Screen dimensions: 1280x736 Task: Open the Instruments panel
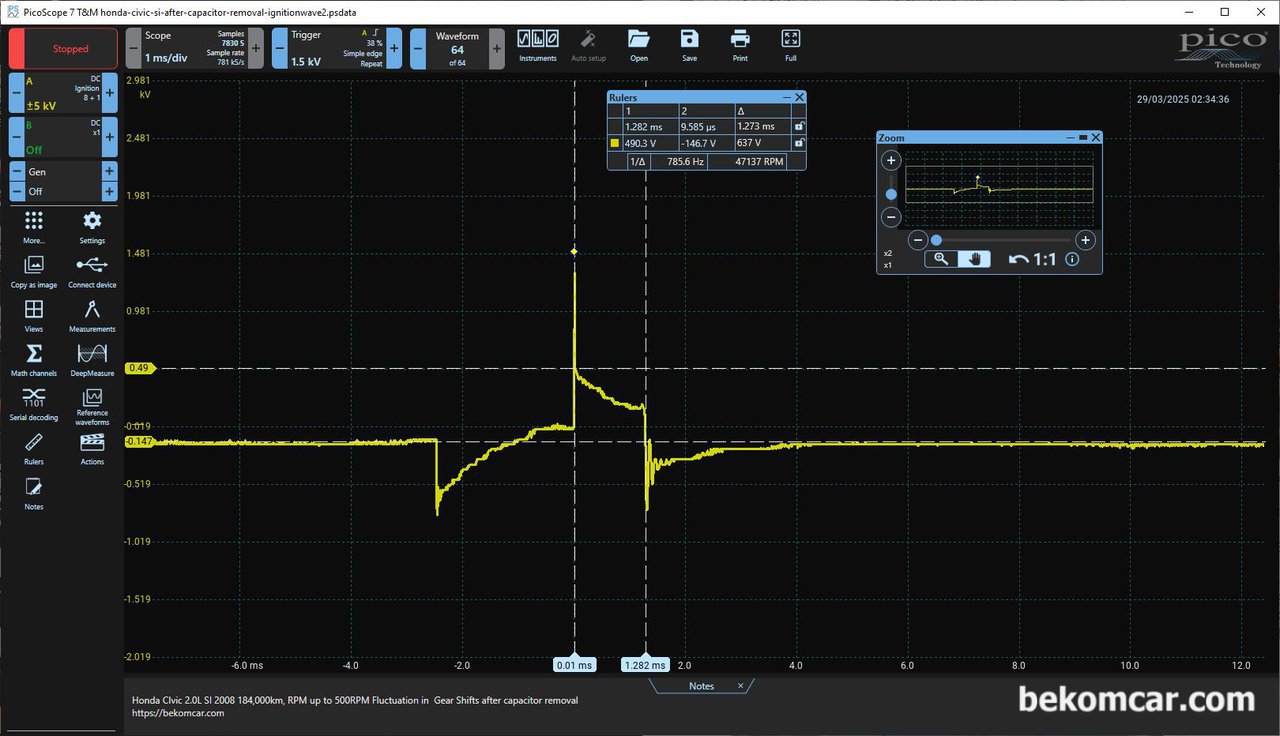[x=537, y=46]
